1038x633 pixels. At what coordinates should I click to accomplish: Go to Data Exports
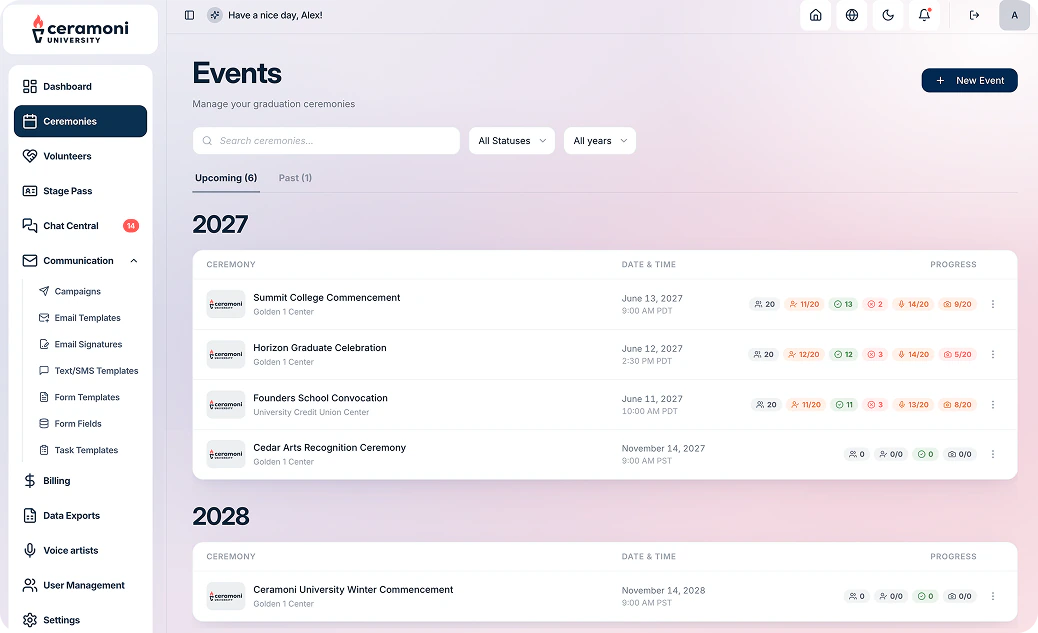[x=80, y=516]
